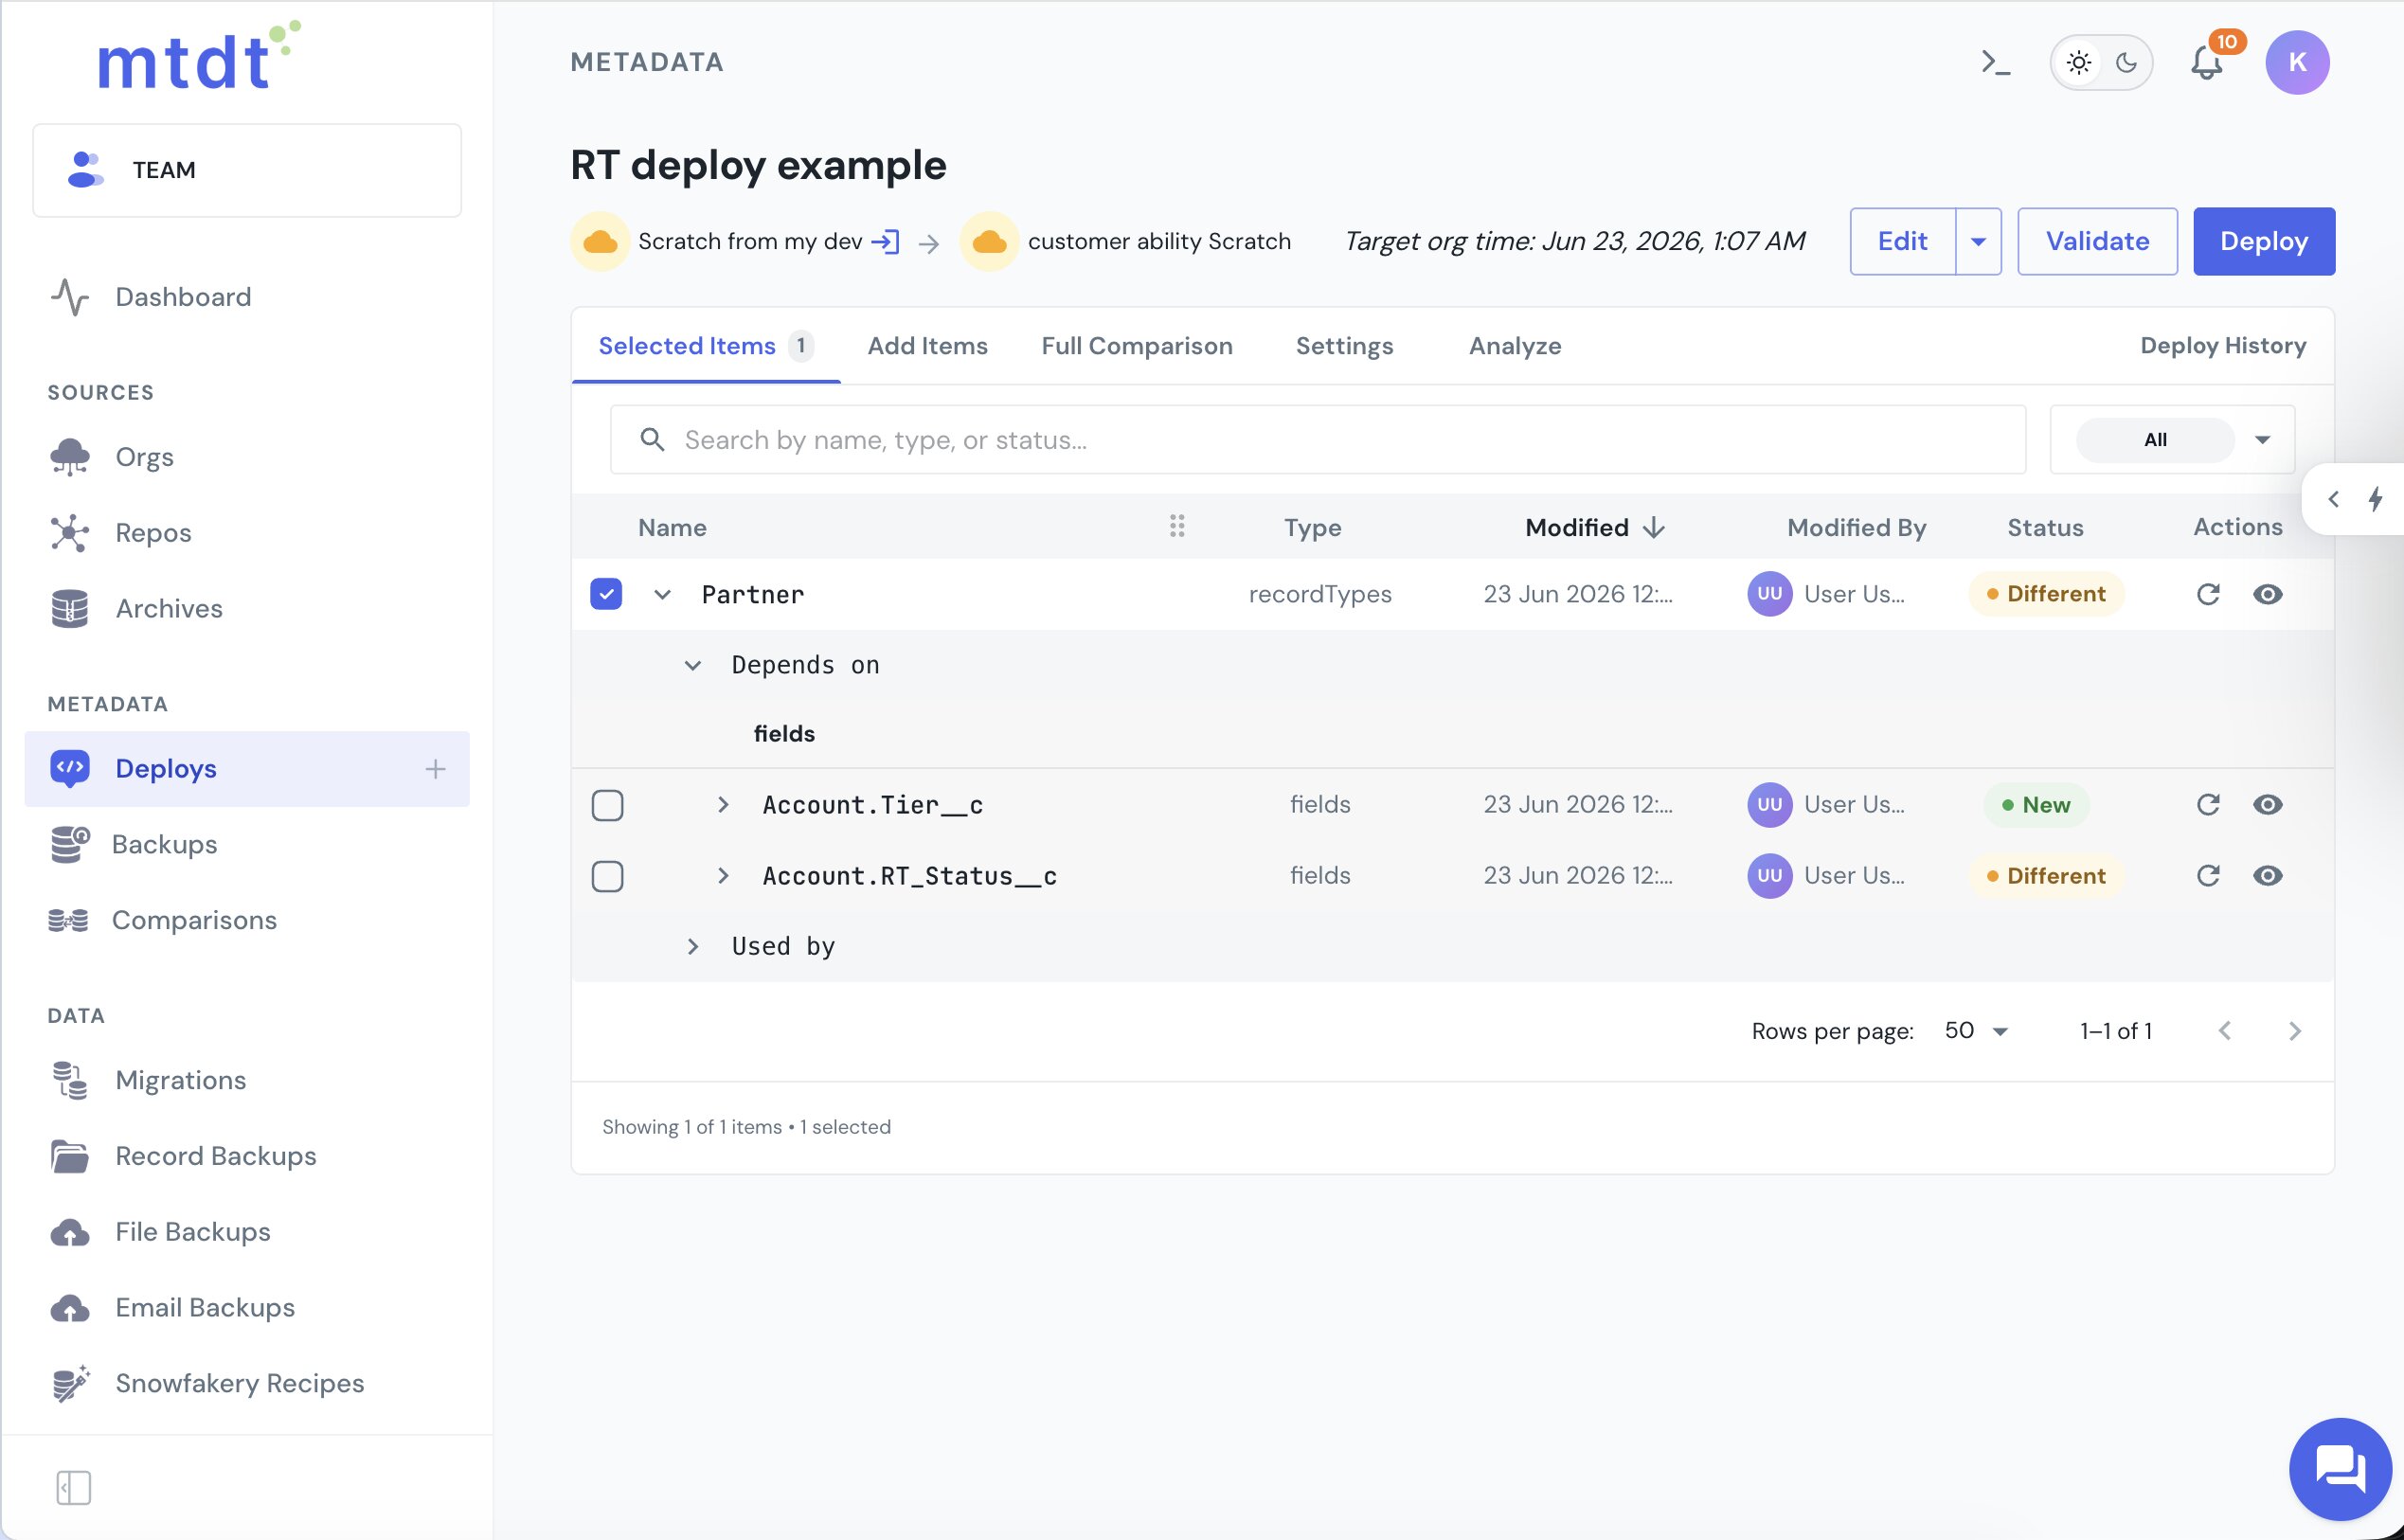Switch to dark theme moon icon
Image resolution: width=2404 pixels, height=1540 pixels.
pyautogui.click(x=2126, y=62)
